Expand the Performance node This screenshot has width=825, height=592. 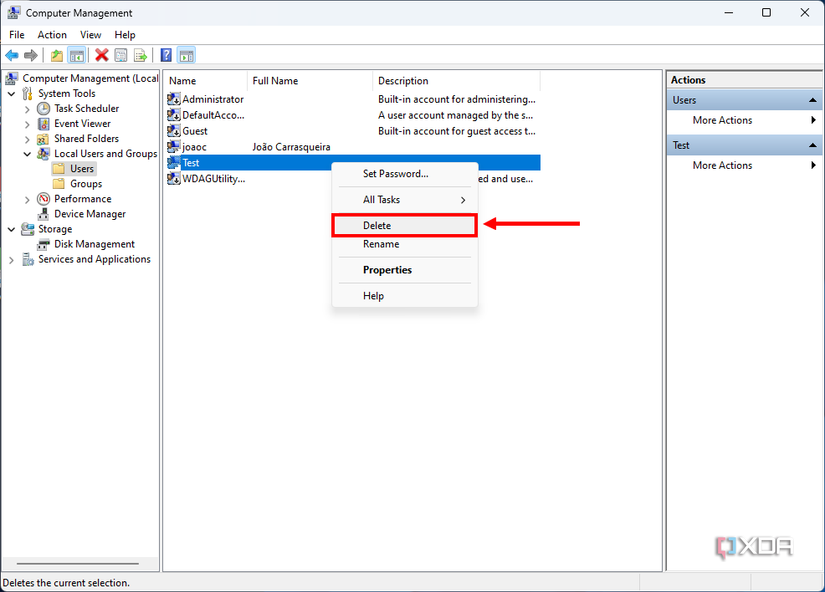(x=27, y=199)
